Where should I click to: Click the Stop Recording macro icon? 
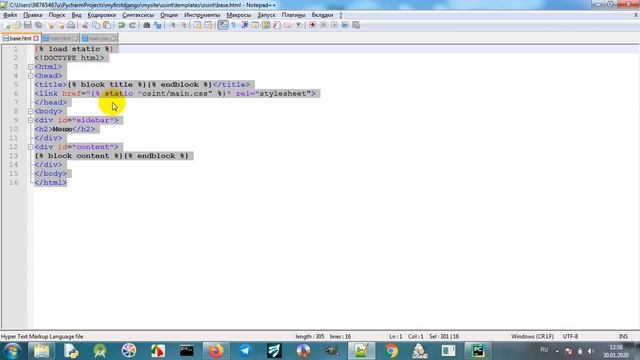323,25
